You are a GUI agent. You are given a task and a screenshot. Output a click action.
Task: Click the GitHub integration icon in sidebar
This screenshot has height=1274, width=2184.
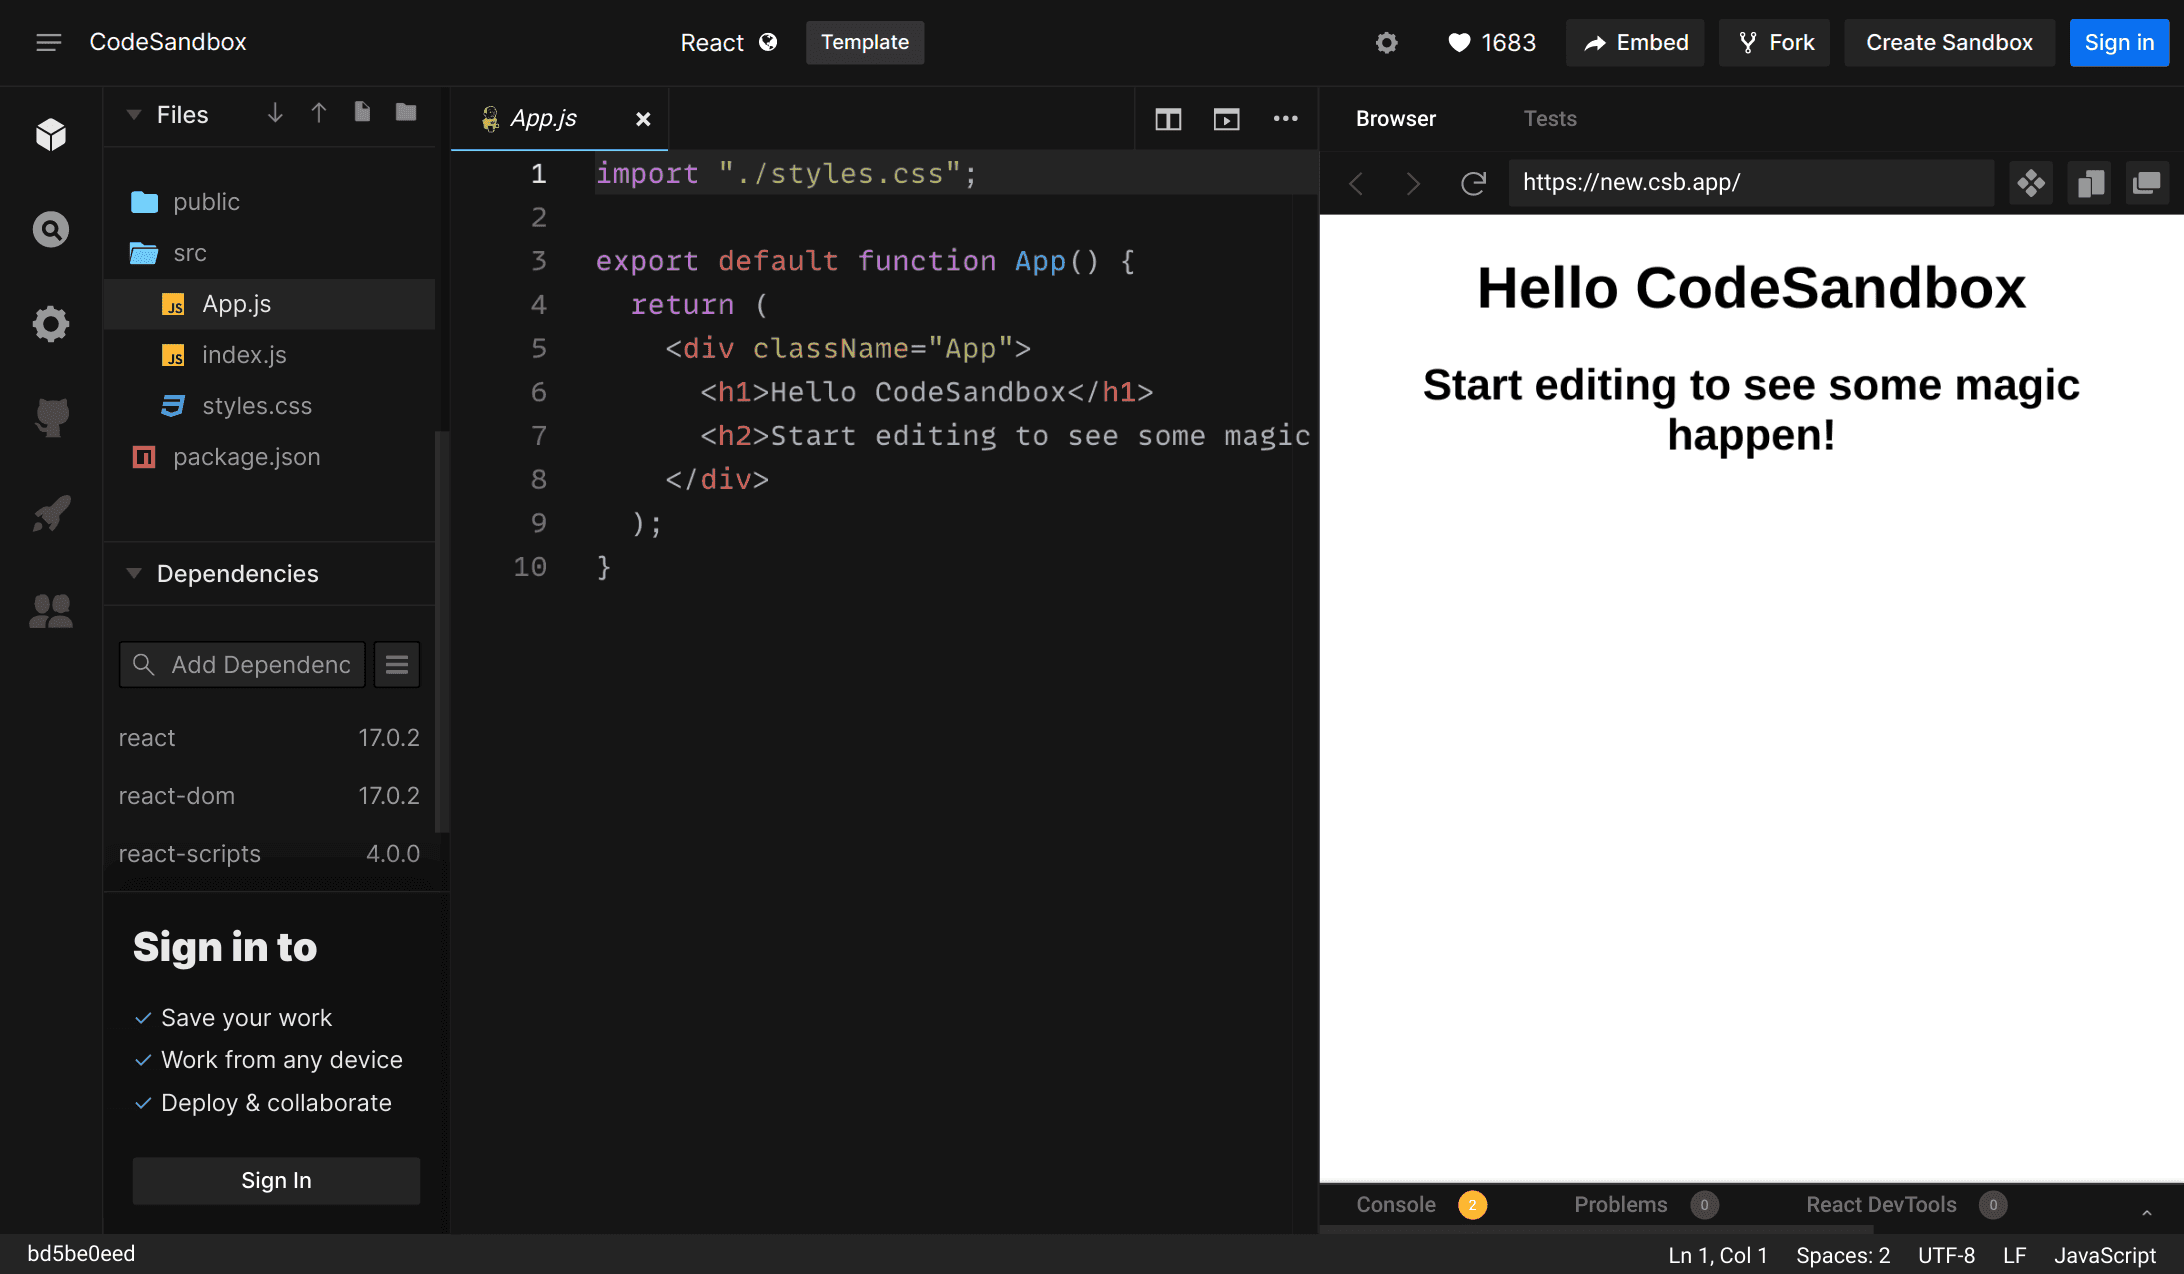[50, 417]
